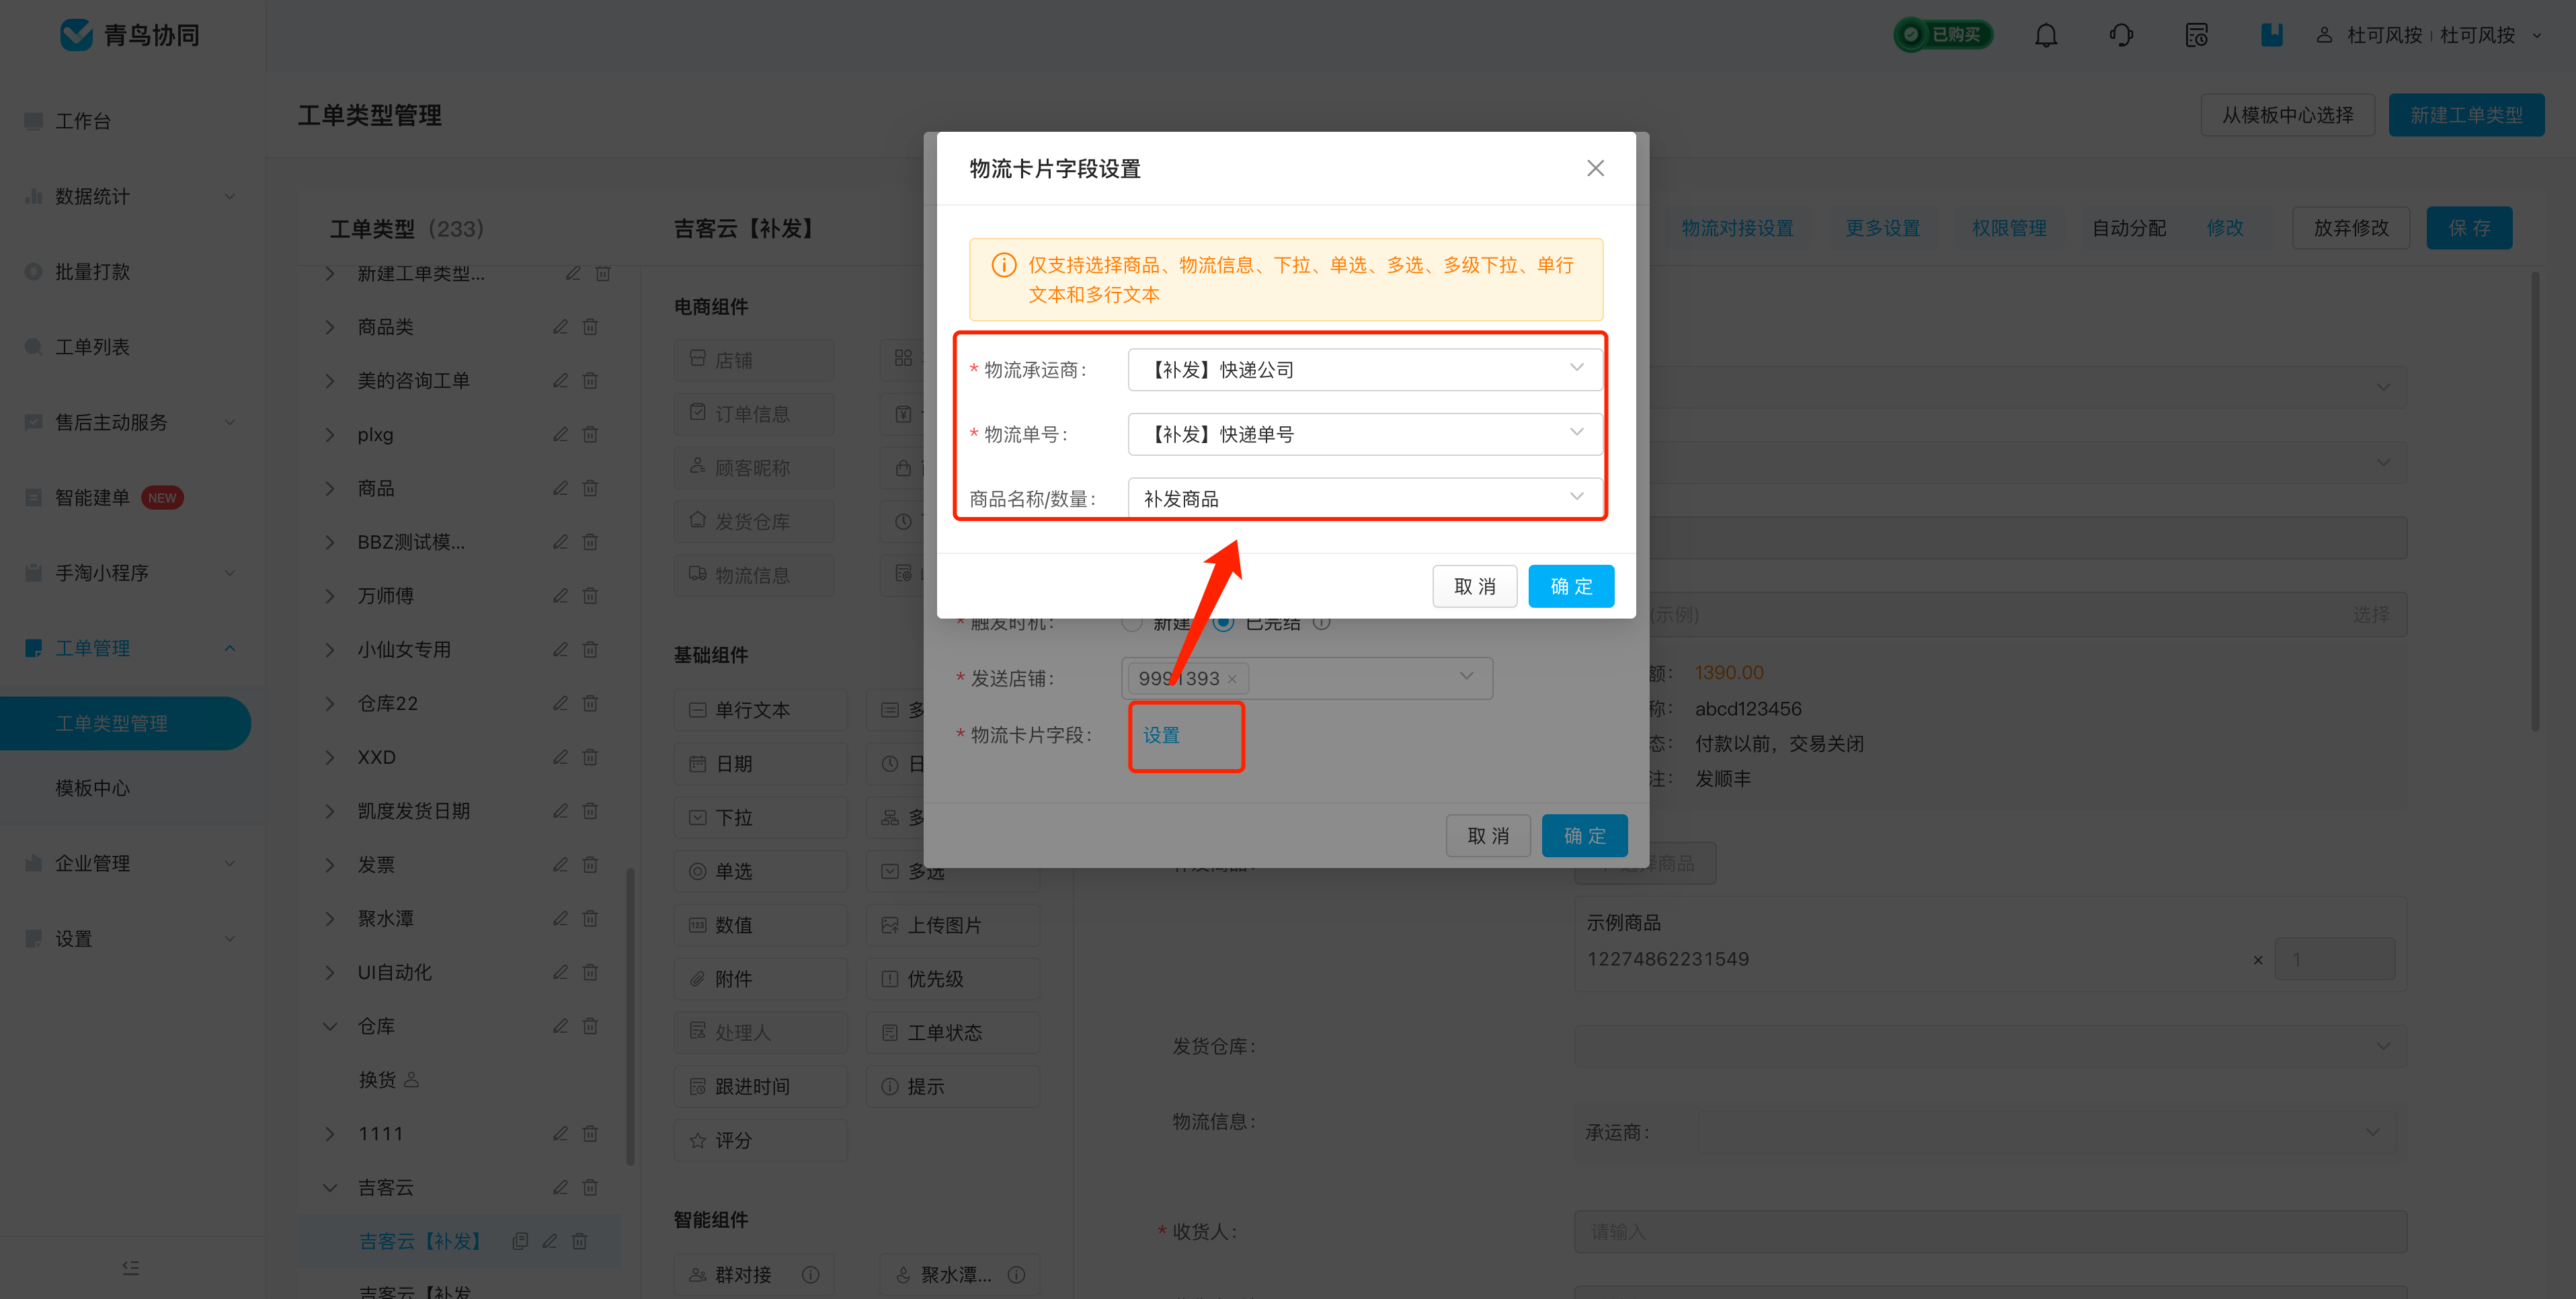Click 确定 in the lower dialog
This screenshot has width=2576, height=1299.
(x=1585, y=835)
